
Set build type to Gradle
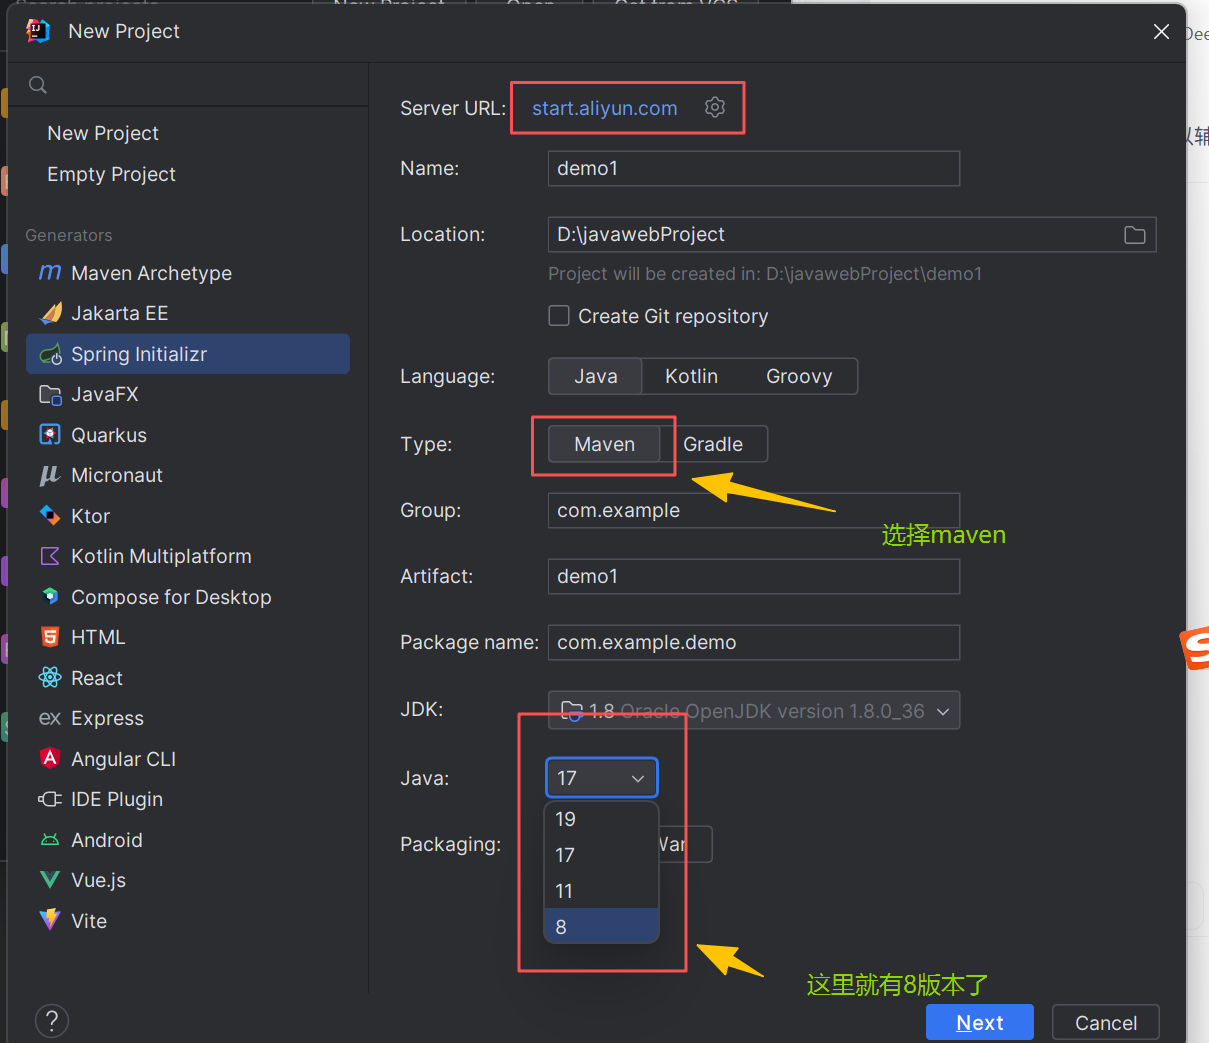coord(713,444)
